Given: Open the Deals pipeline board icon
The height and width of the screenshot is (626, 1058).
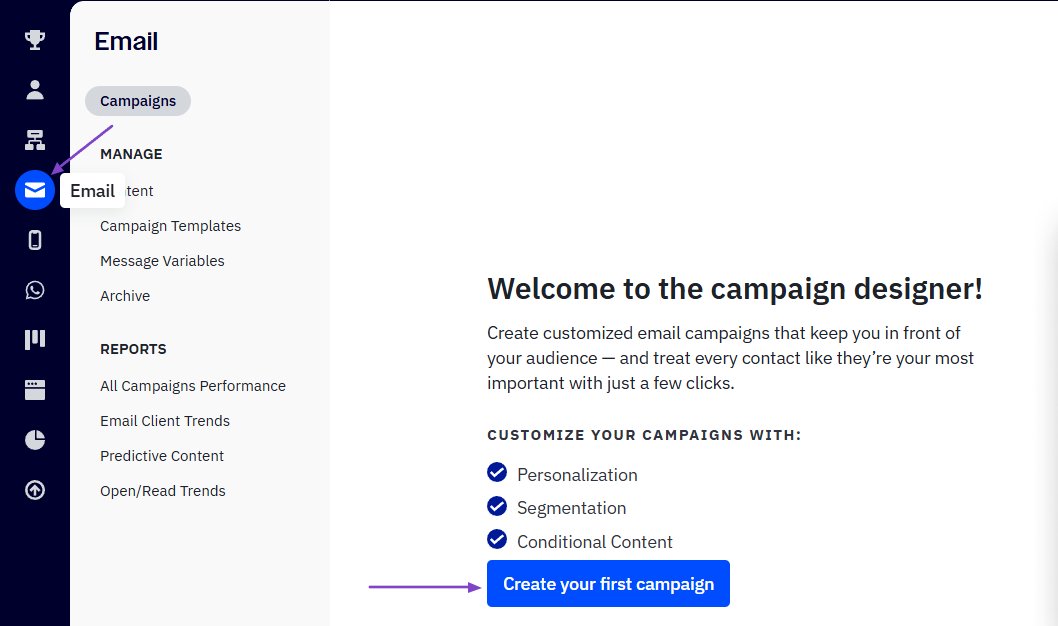Looking at the screenshot, I should click(35, 339).
